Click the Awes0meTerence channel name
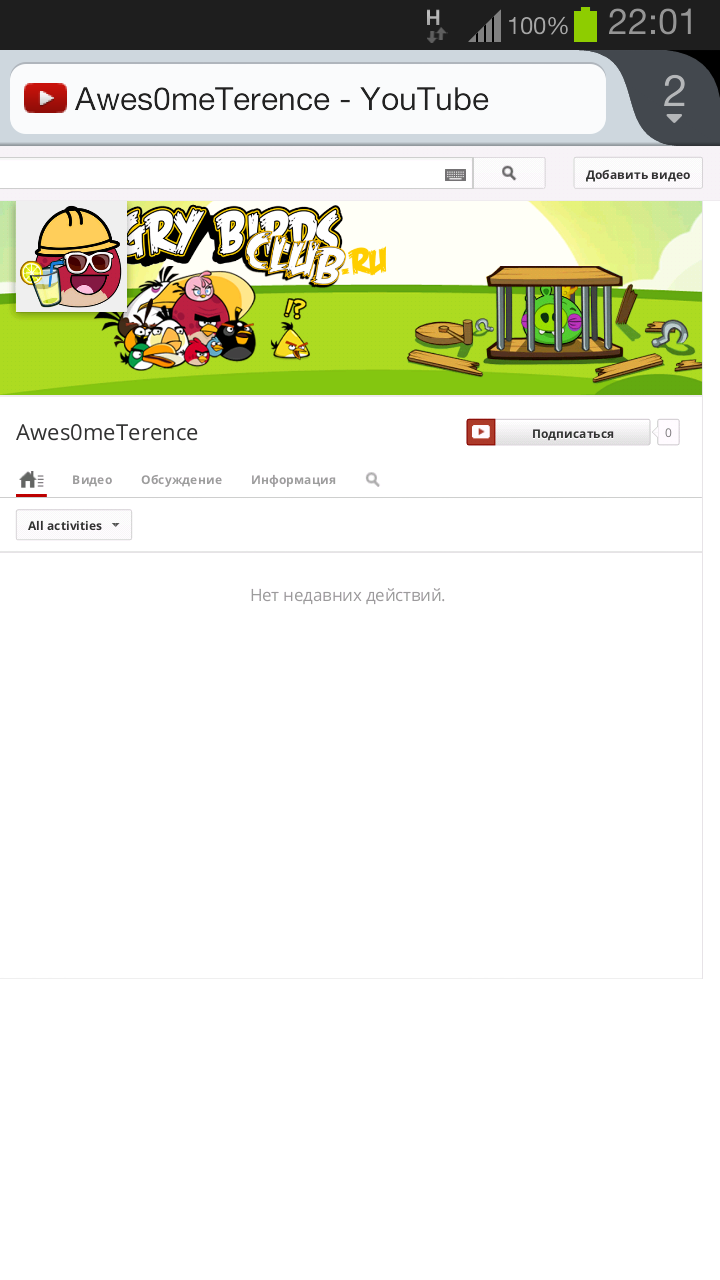 pos(107,432)
